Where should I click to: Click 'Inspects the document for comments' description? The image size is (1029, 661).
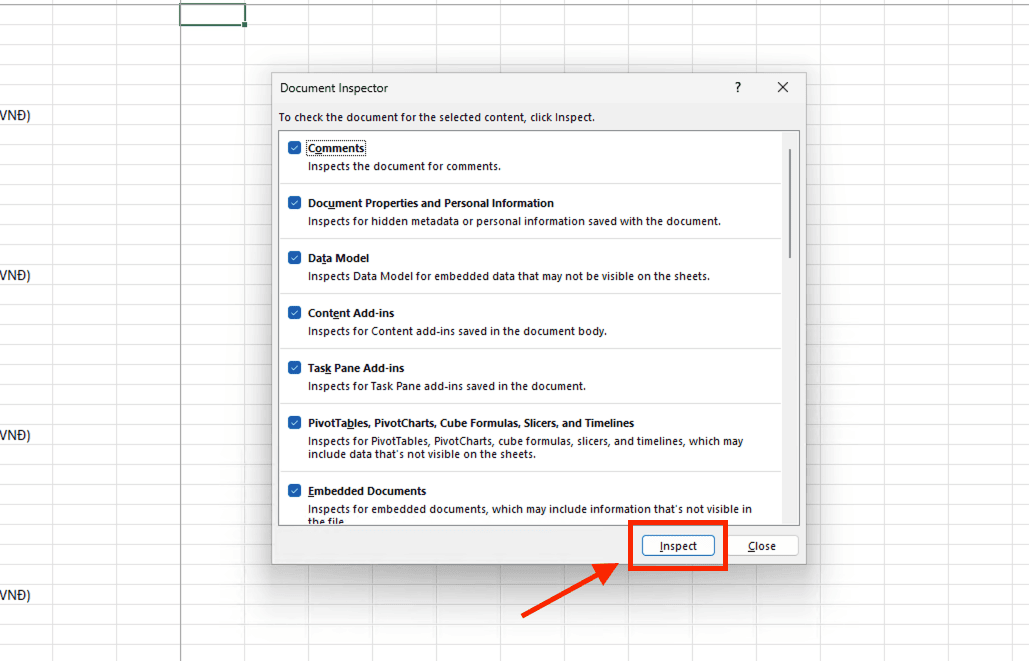coord(404,166)
